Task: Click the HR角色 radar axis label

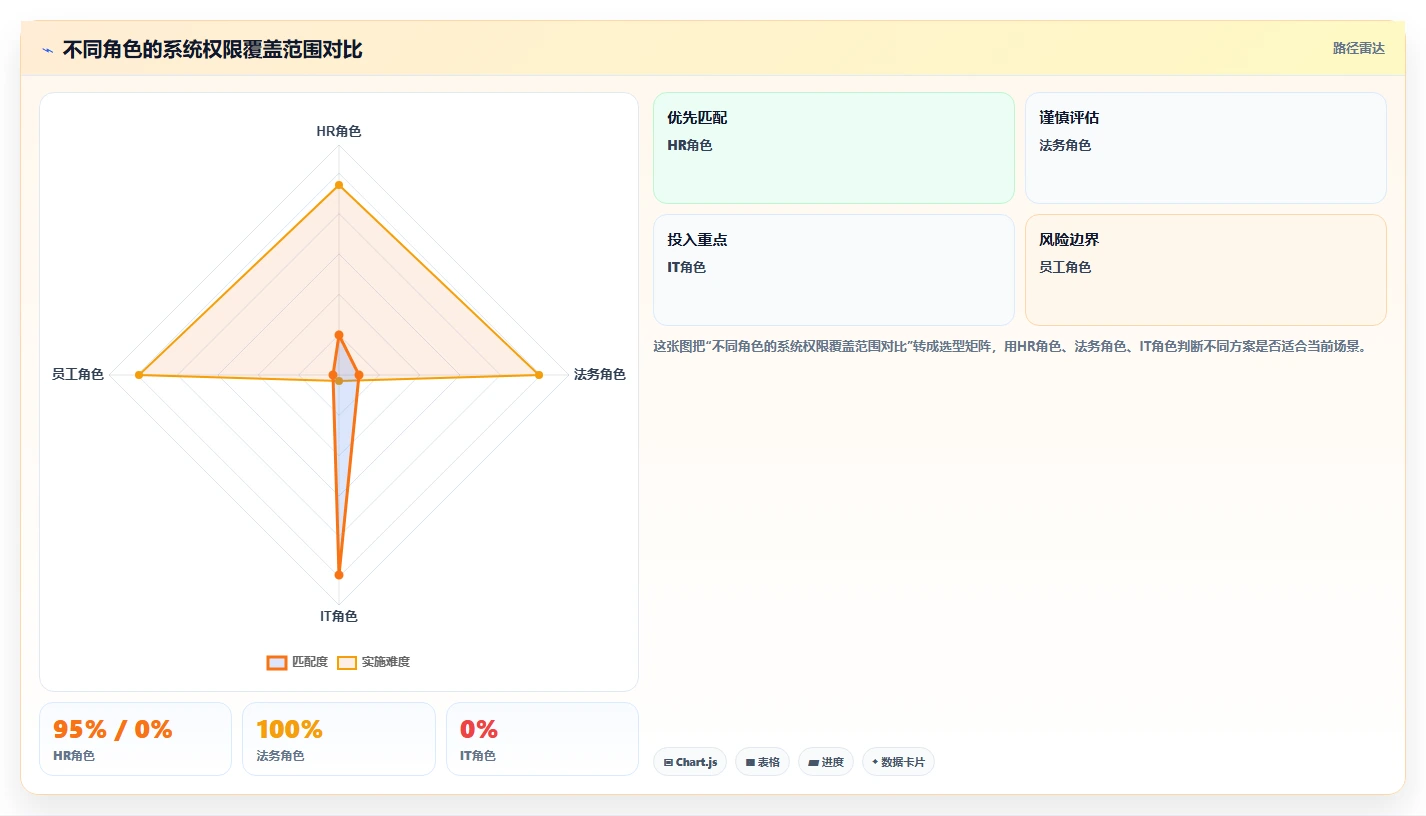Action: click(x=339, y=131)
